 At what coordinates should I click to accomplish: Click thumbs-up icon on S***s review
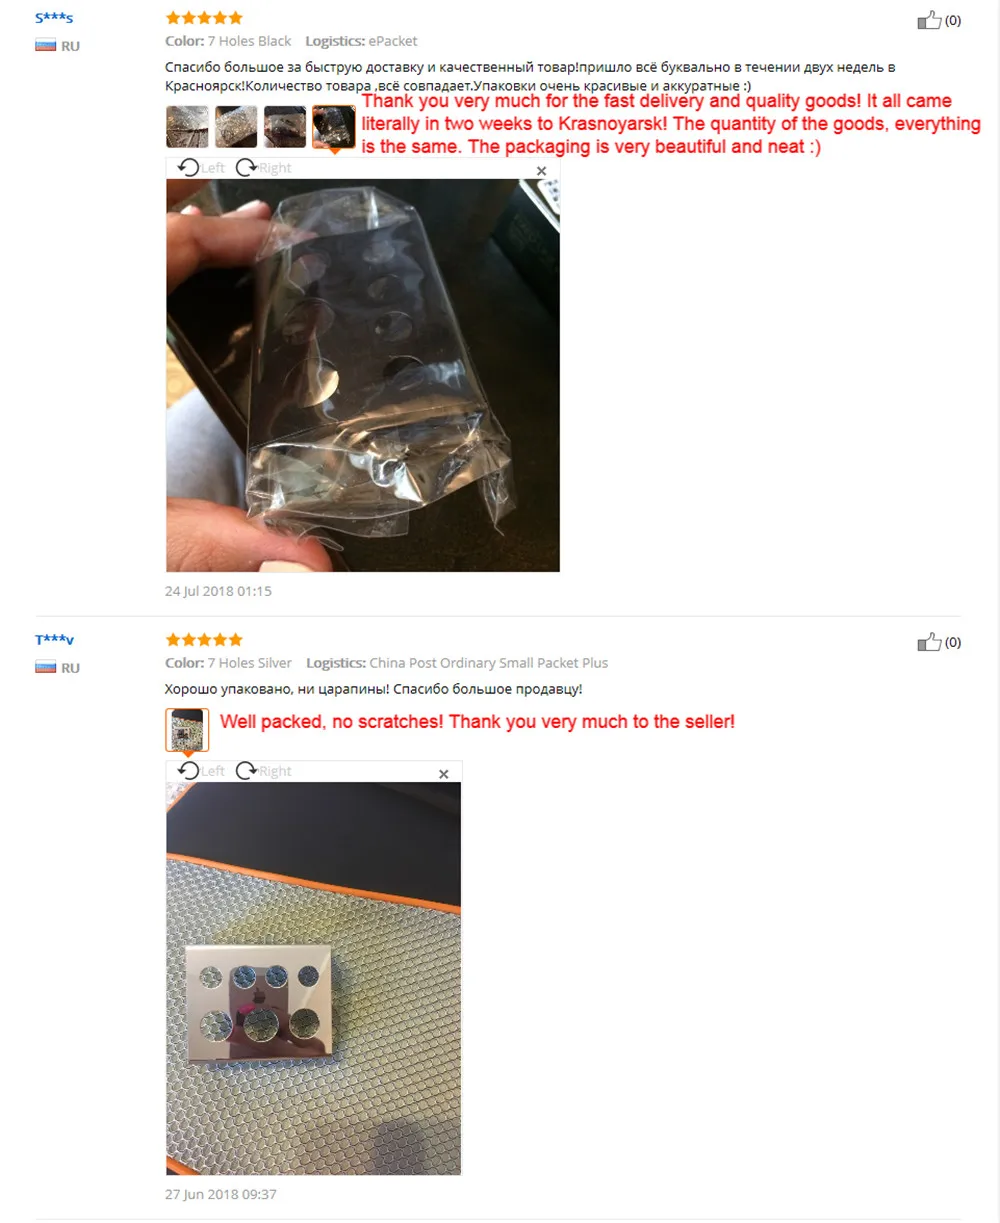[929, 20]
